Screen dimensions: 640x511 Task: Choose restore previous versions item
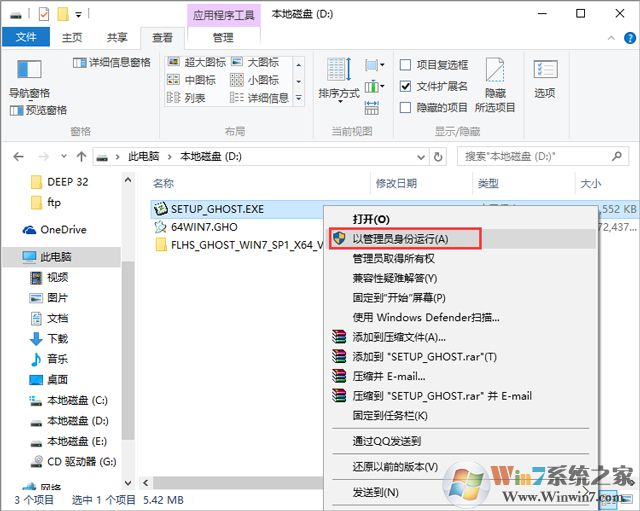click(463, 467)
